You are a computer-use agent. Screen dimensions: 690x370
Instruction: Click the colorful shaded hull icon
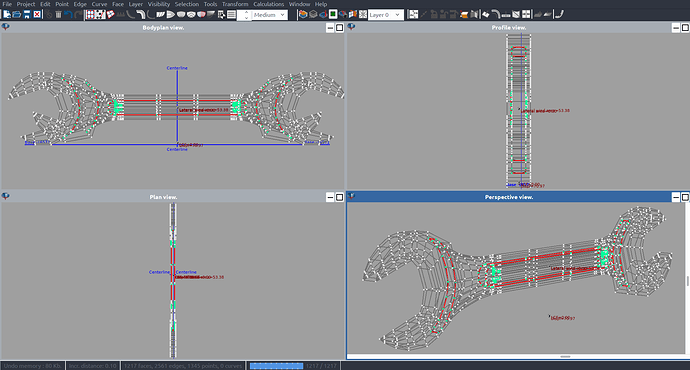click(x=303, y=15)
